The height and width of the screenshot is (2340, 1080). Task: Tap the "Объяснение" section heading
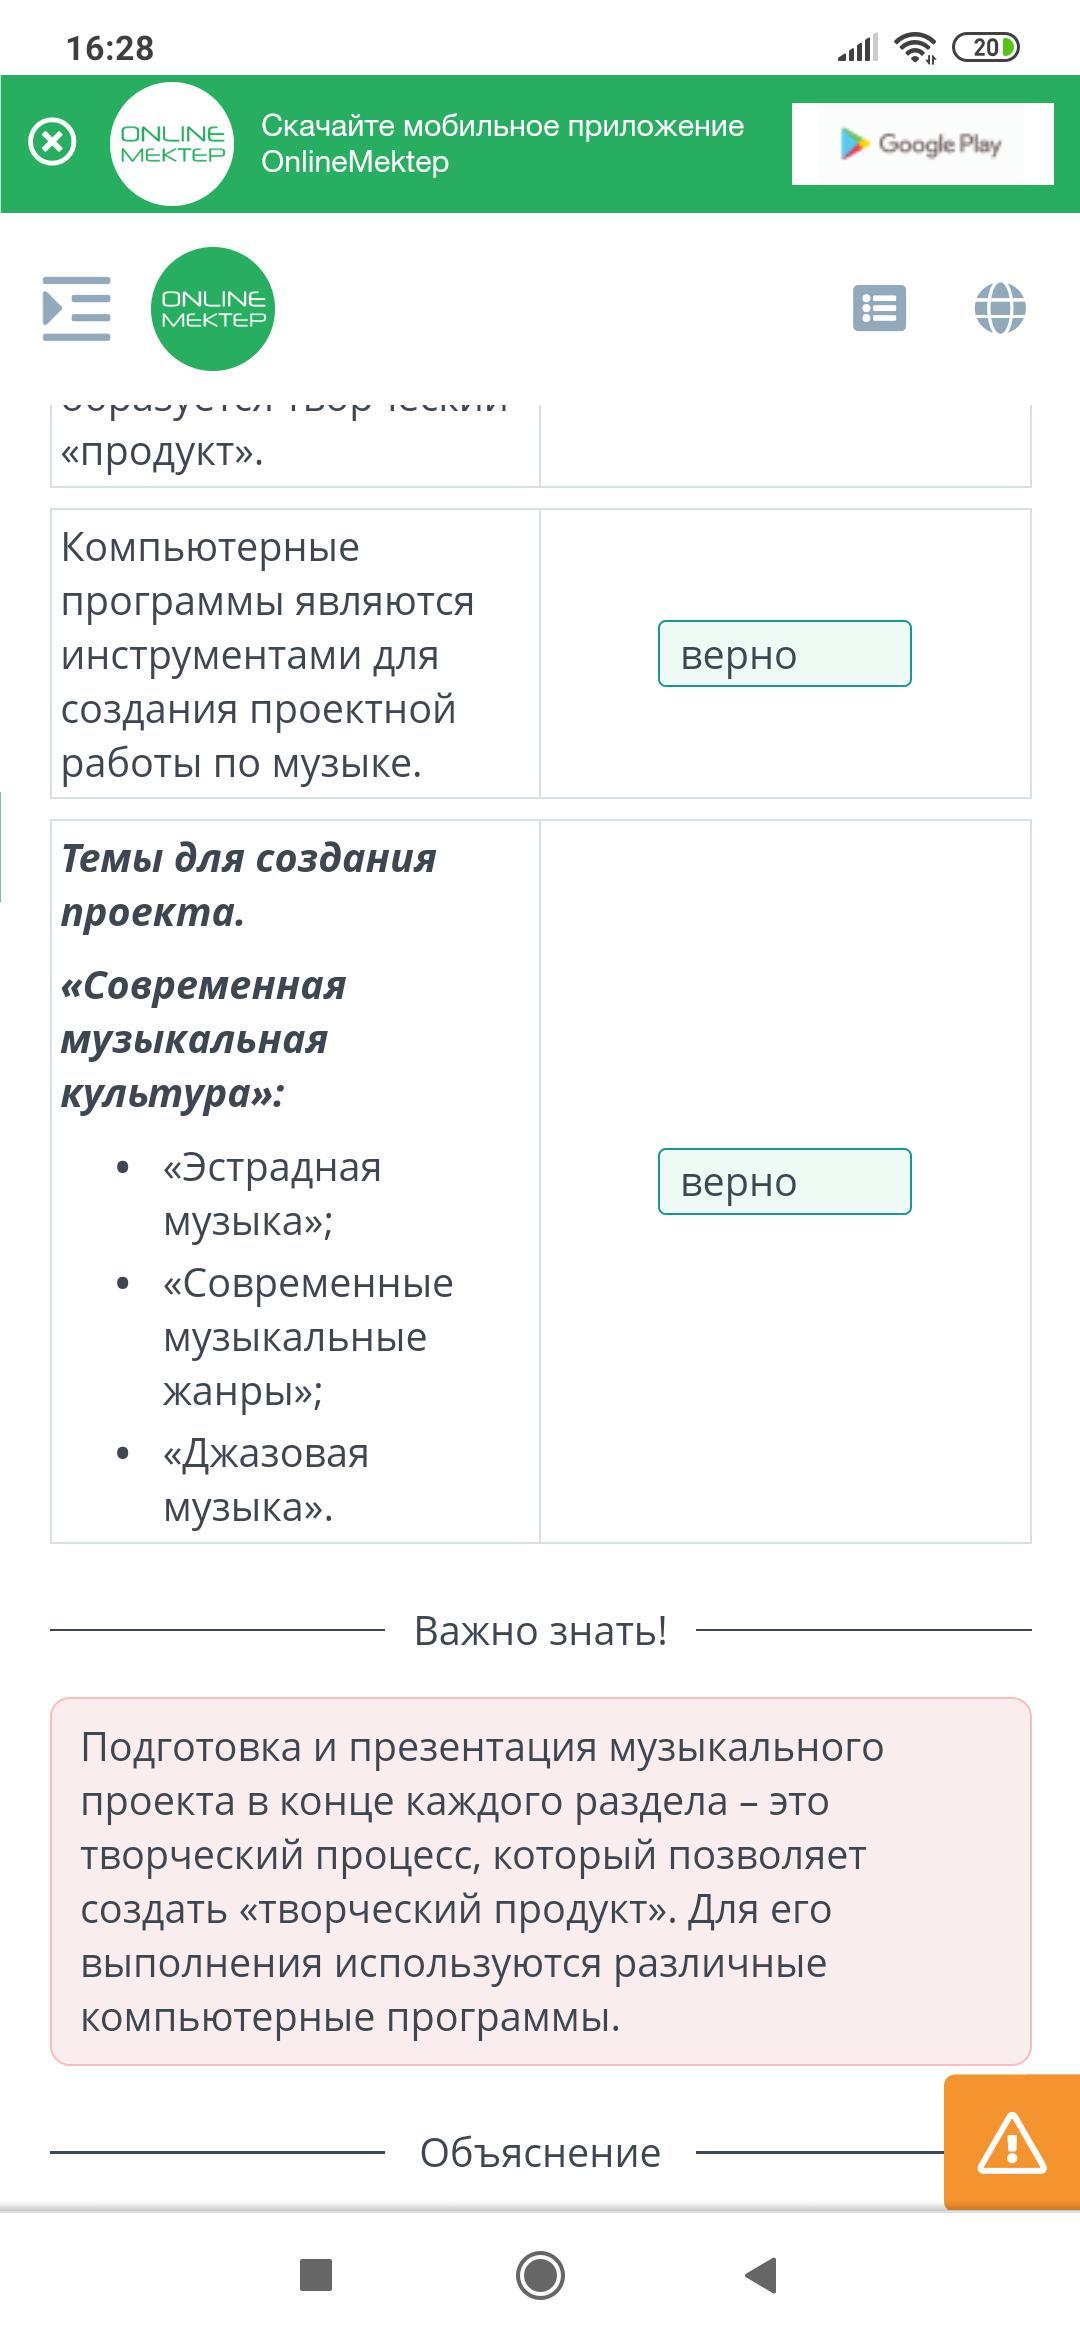coord(540,2152)
